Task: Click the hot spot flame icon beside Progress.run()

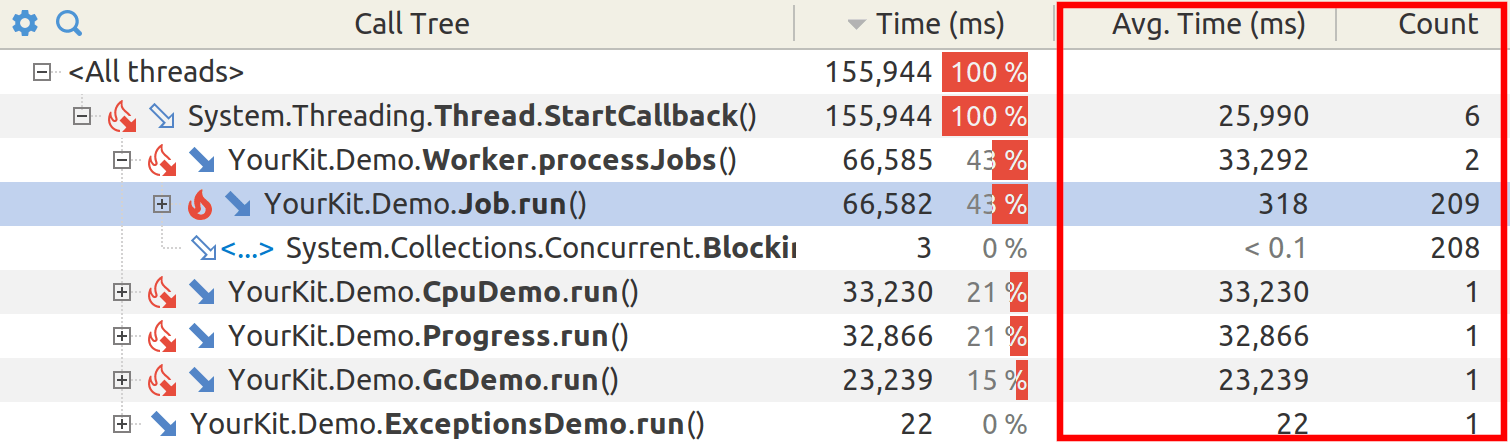Action: coord(161,336)
